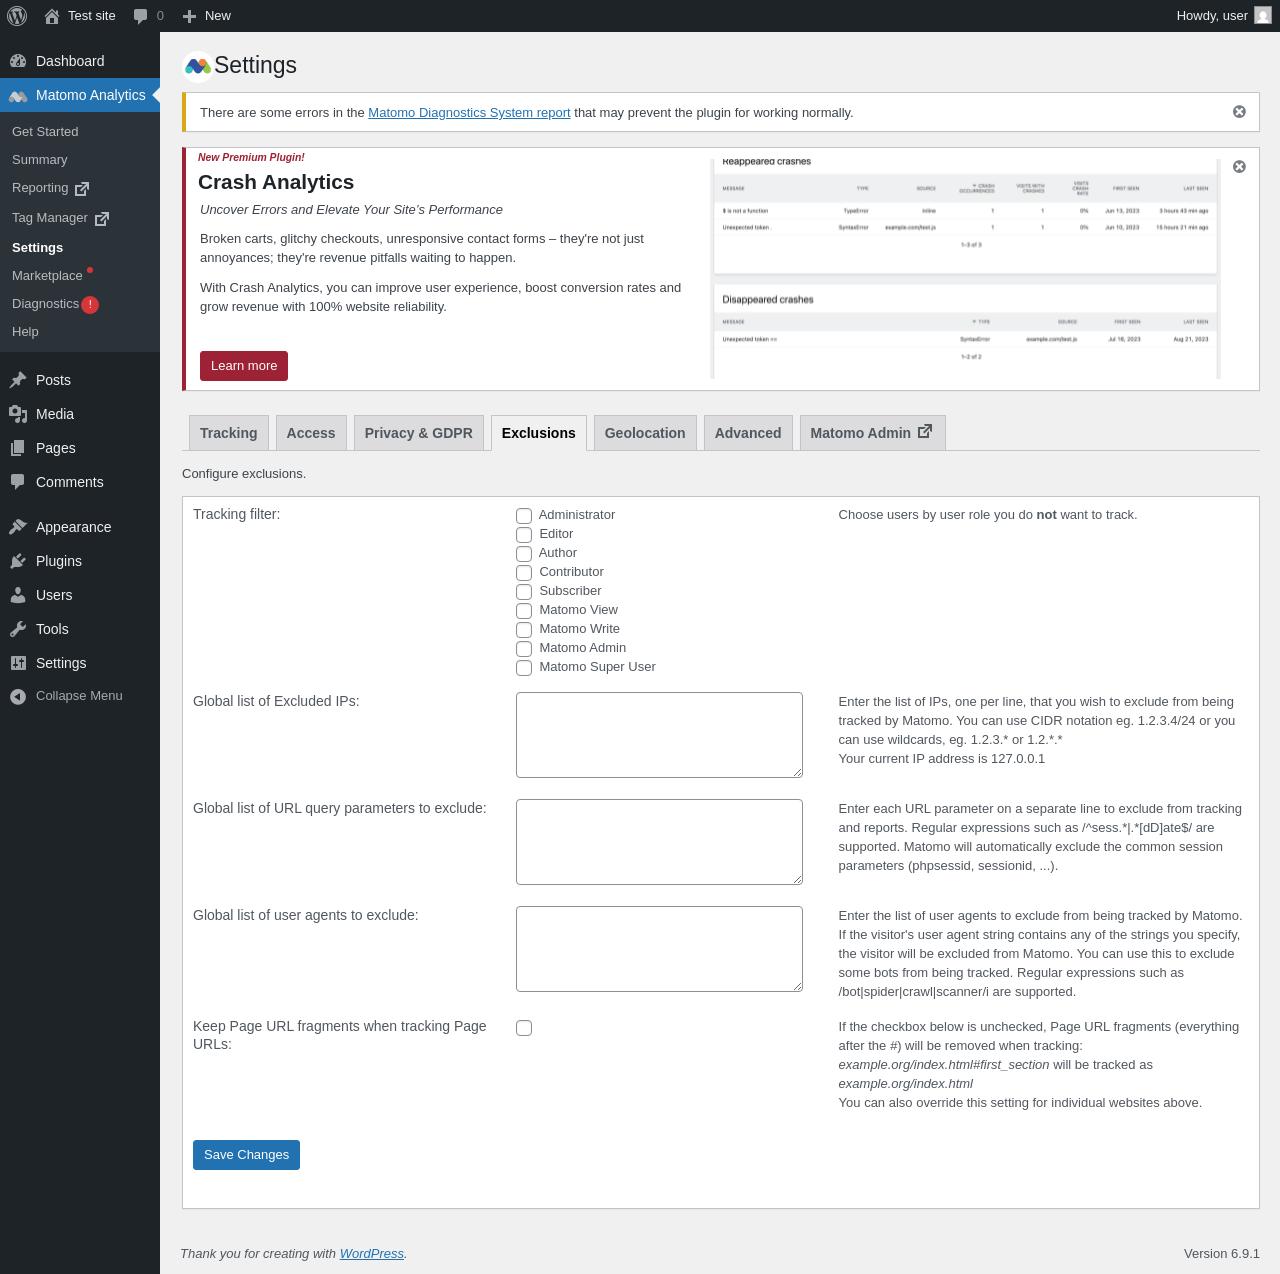Check the Matomo Write checkbox
Screen dimensions: 1280x1274
(x=524, y=630)
